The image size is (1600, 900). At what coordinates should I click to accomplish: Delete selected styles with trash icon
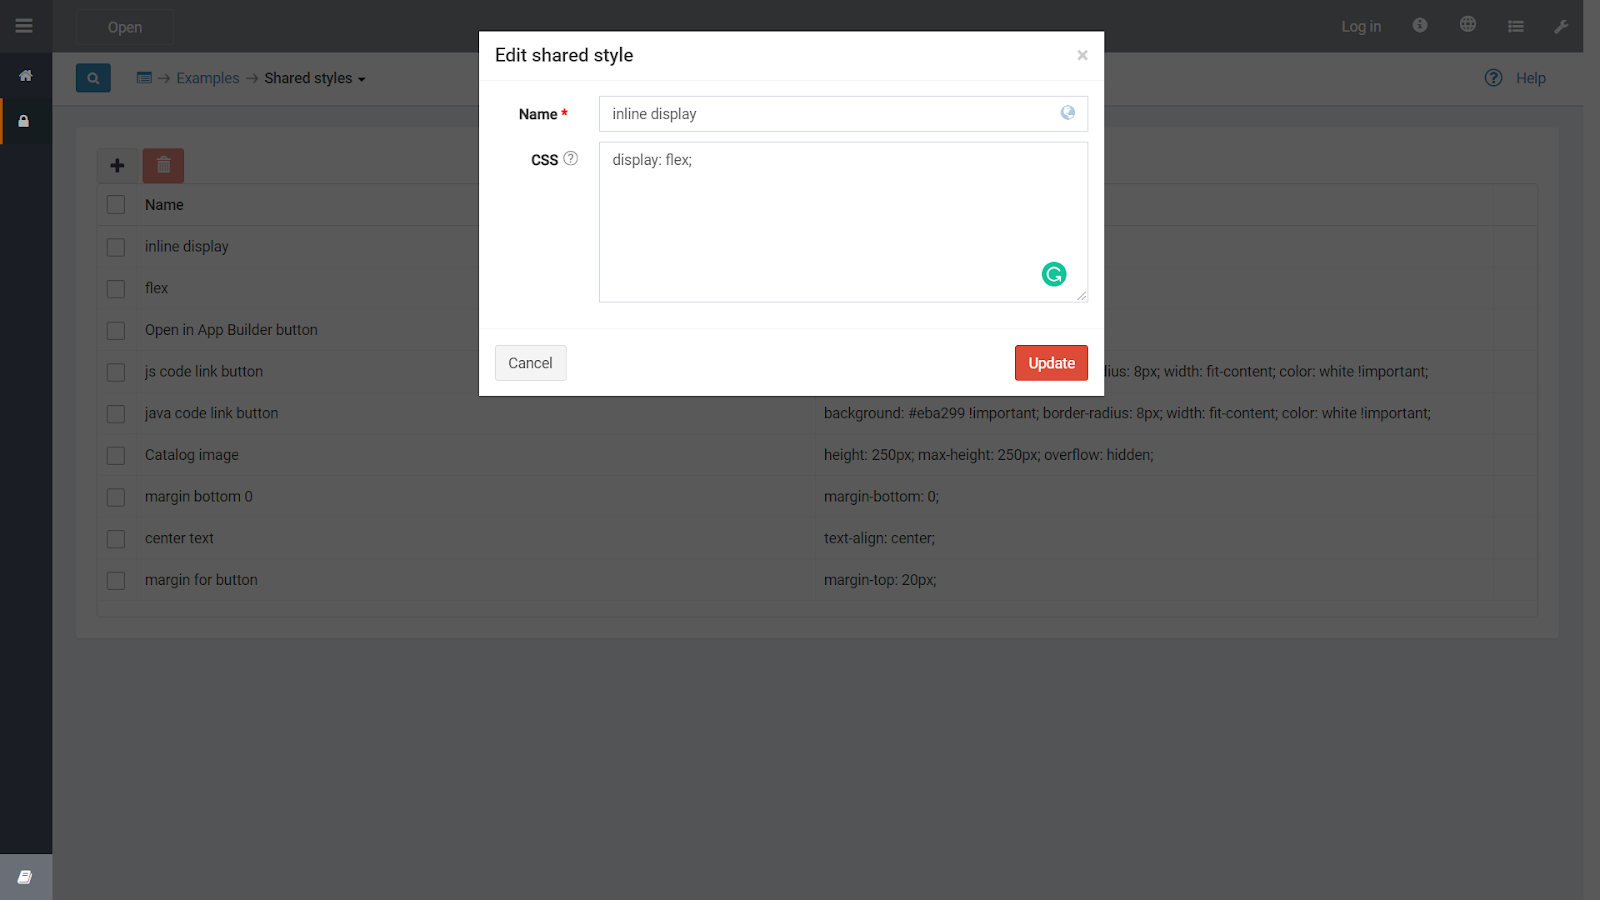163,166
